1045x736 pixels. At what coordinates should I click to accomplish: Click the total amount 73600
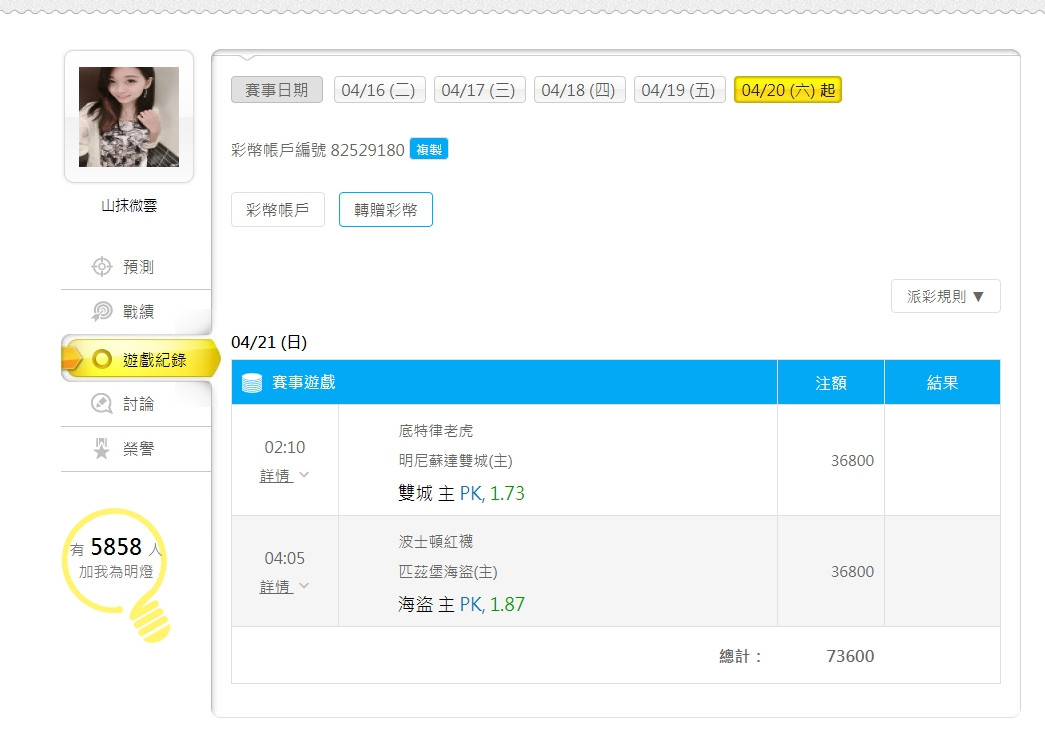pyautogui.click(x=850, y=657)
